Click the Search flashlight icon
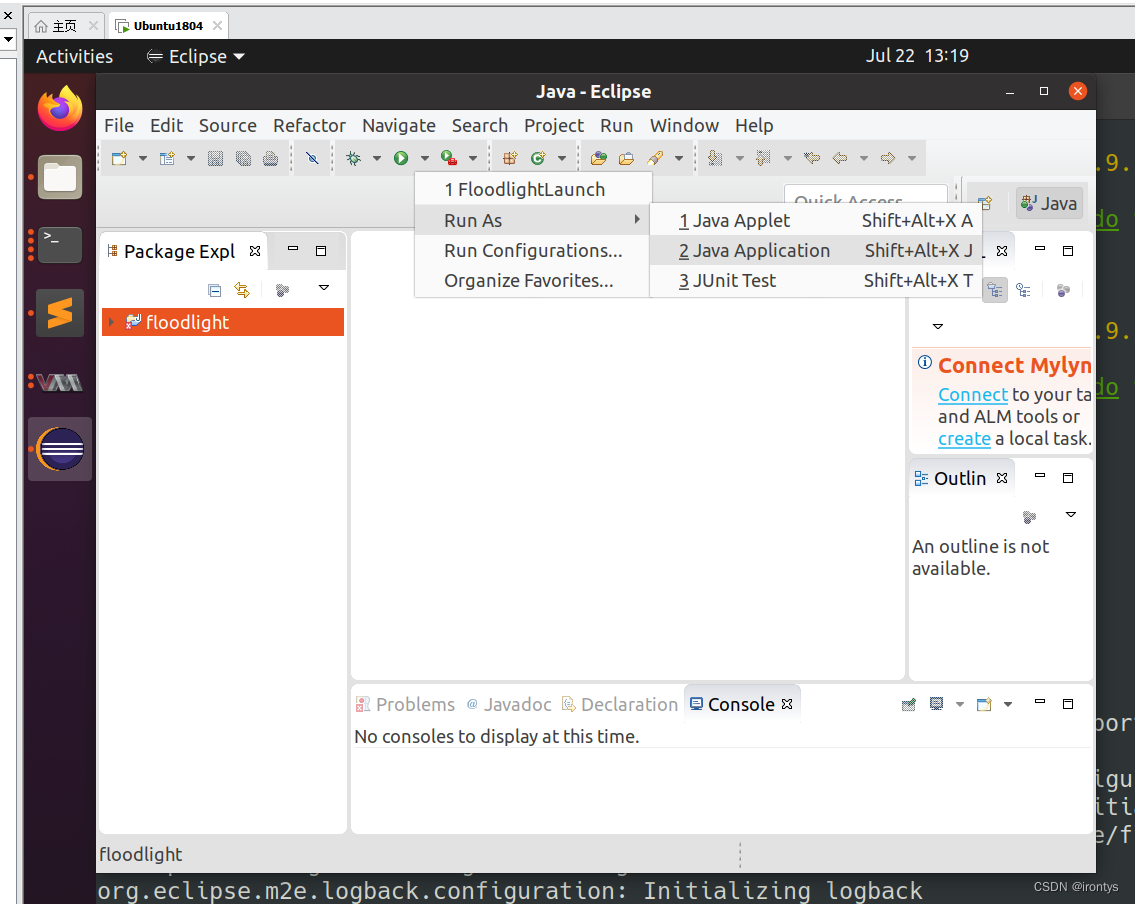The image size is (1135, 904). point(655,158)
